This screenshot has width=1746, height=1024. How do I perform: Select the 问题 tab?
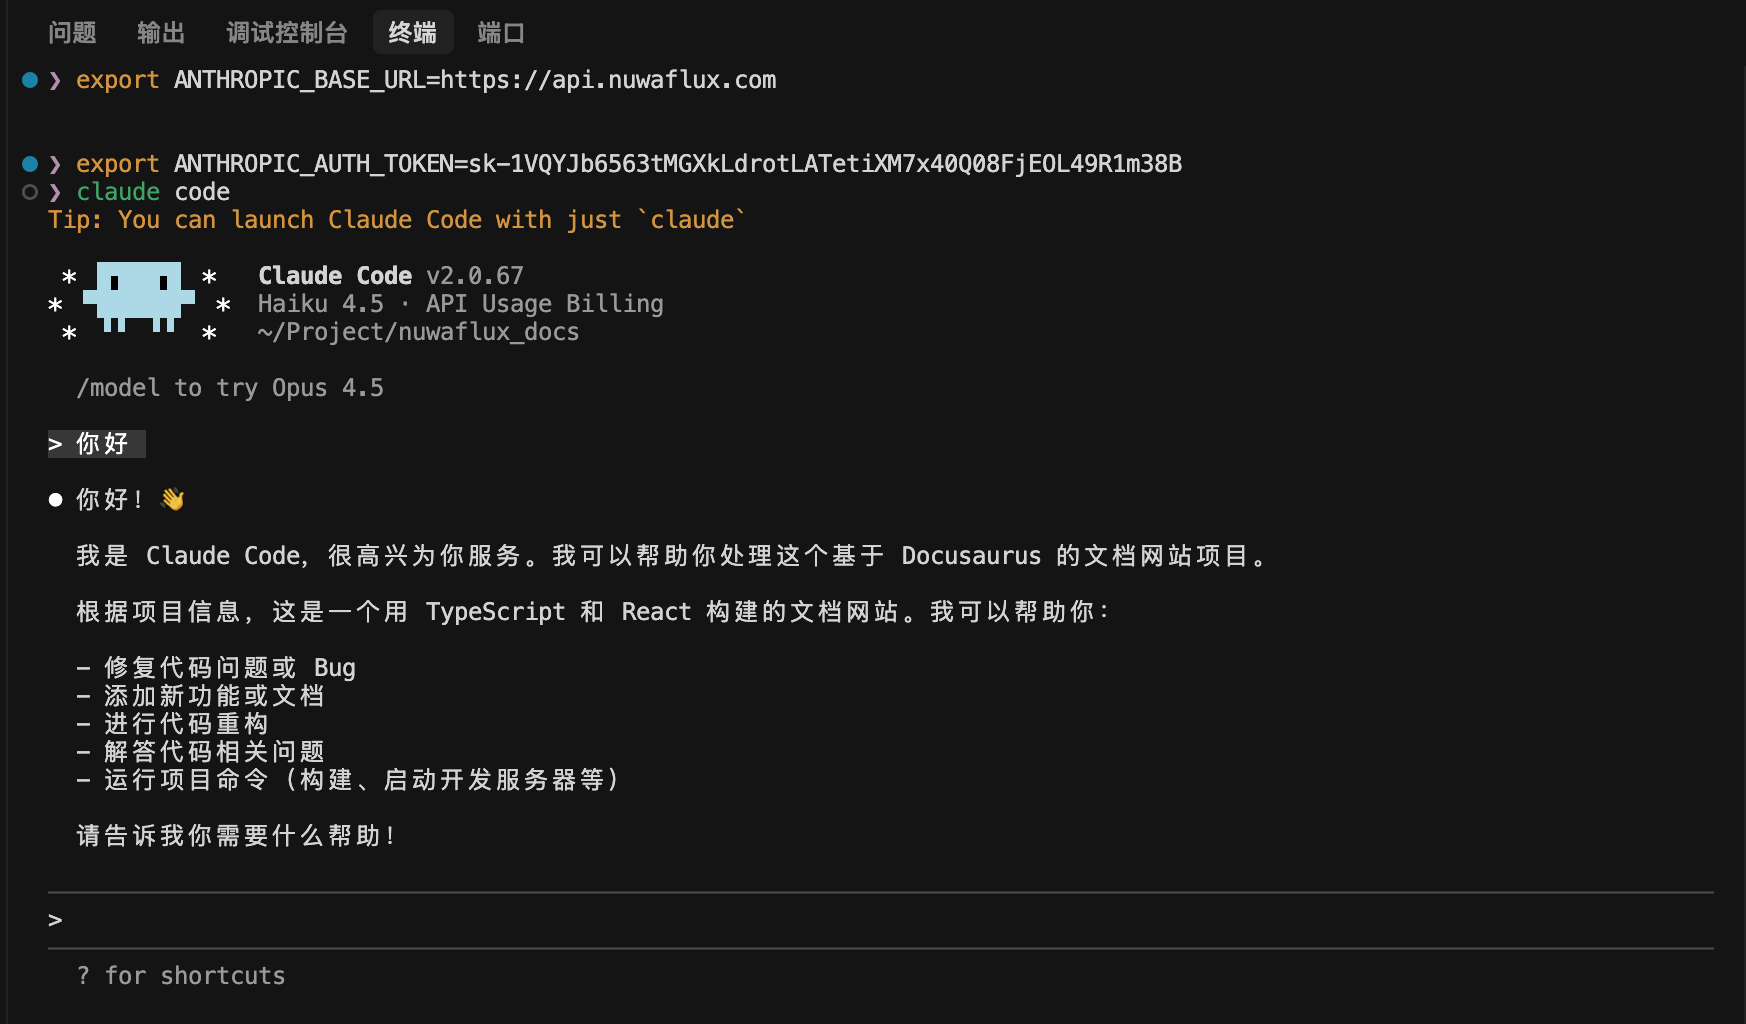[71, 31]
